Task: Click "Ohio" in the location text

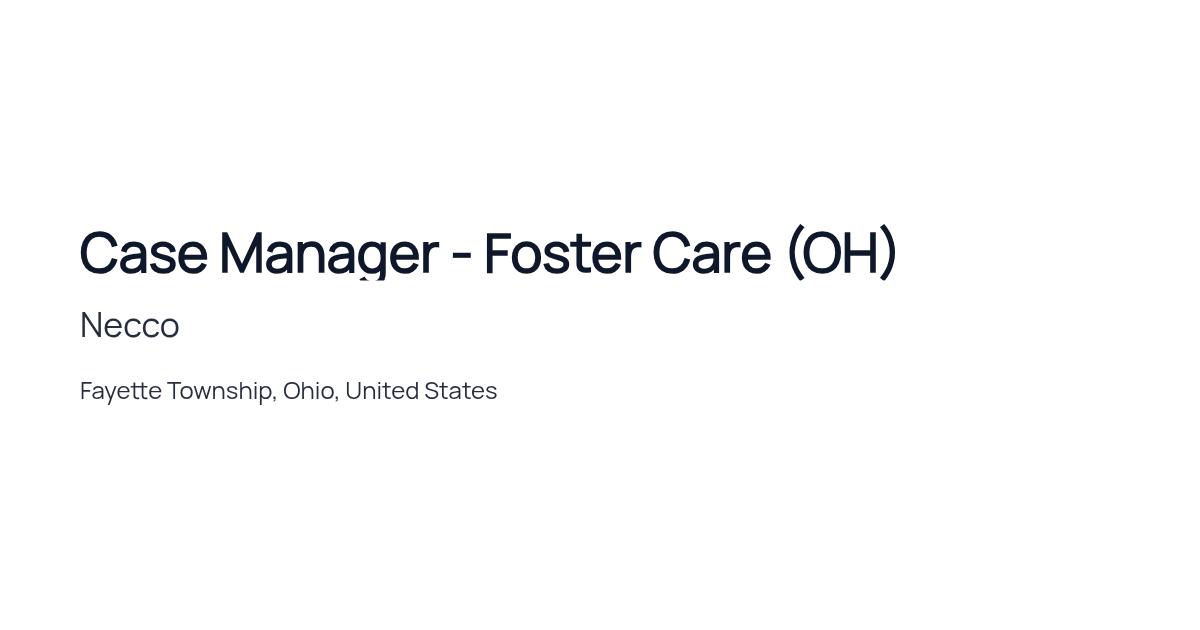Action: click(308, 390)
